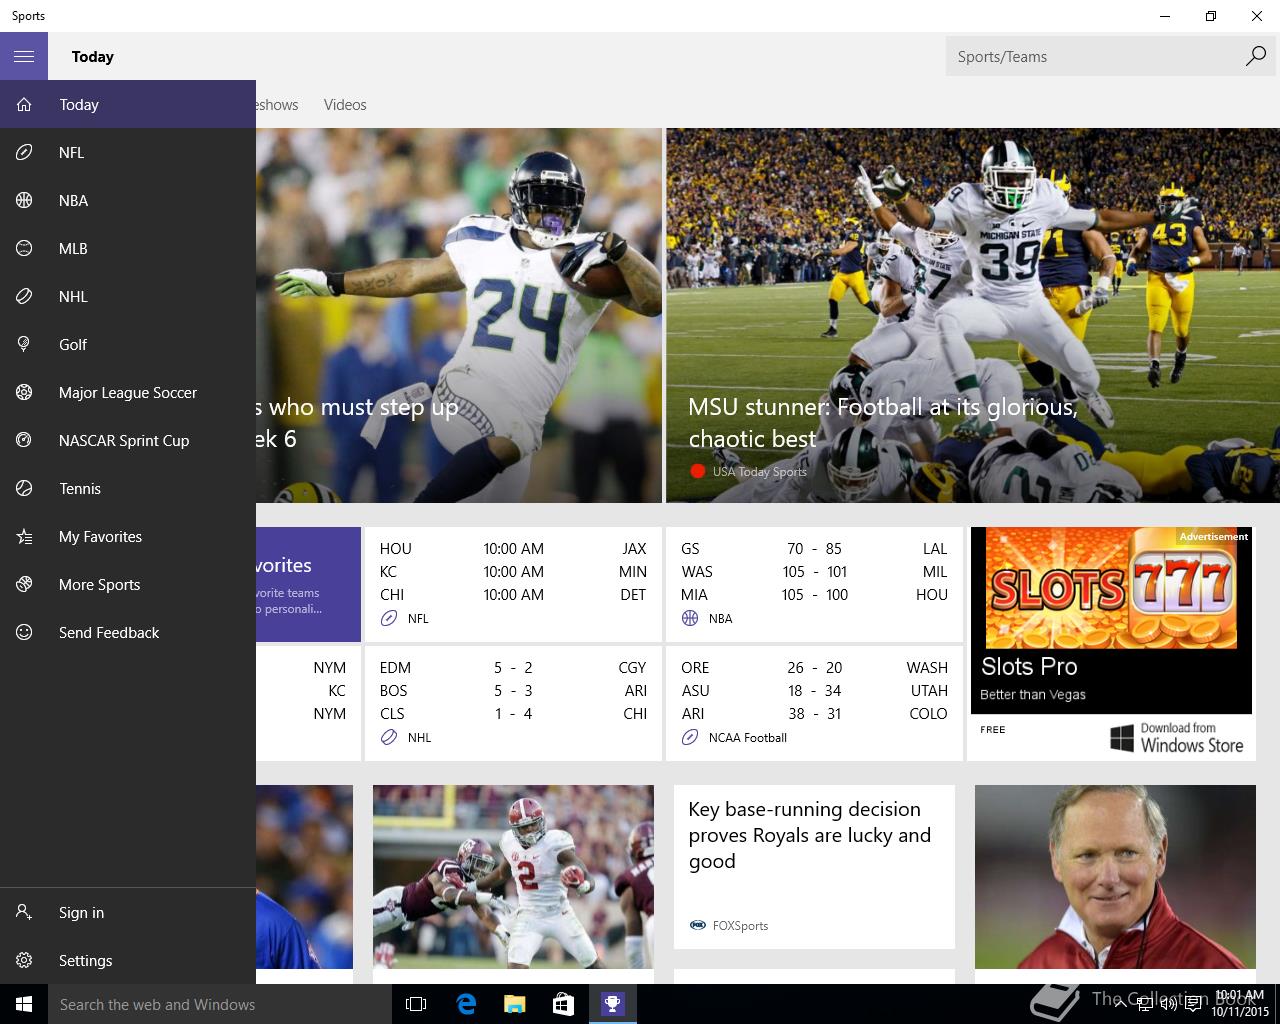Click the USA Today Sports source label
The image size is (1280, 1024).
point(759,472)
